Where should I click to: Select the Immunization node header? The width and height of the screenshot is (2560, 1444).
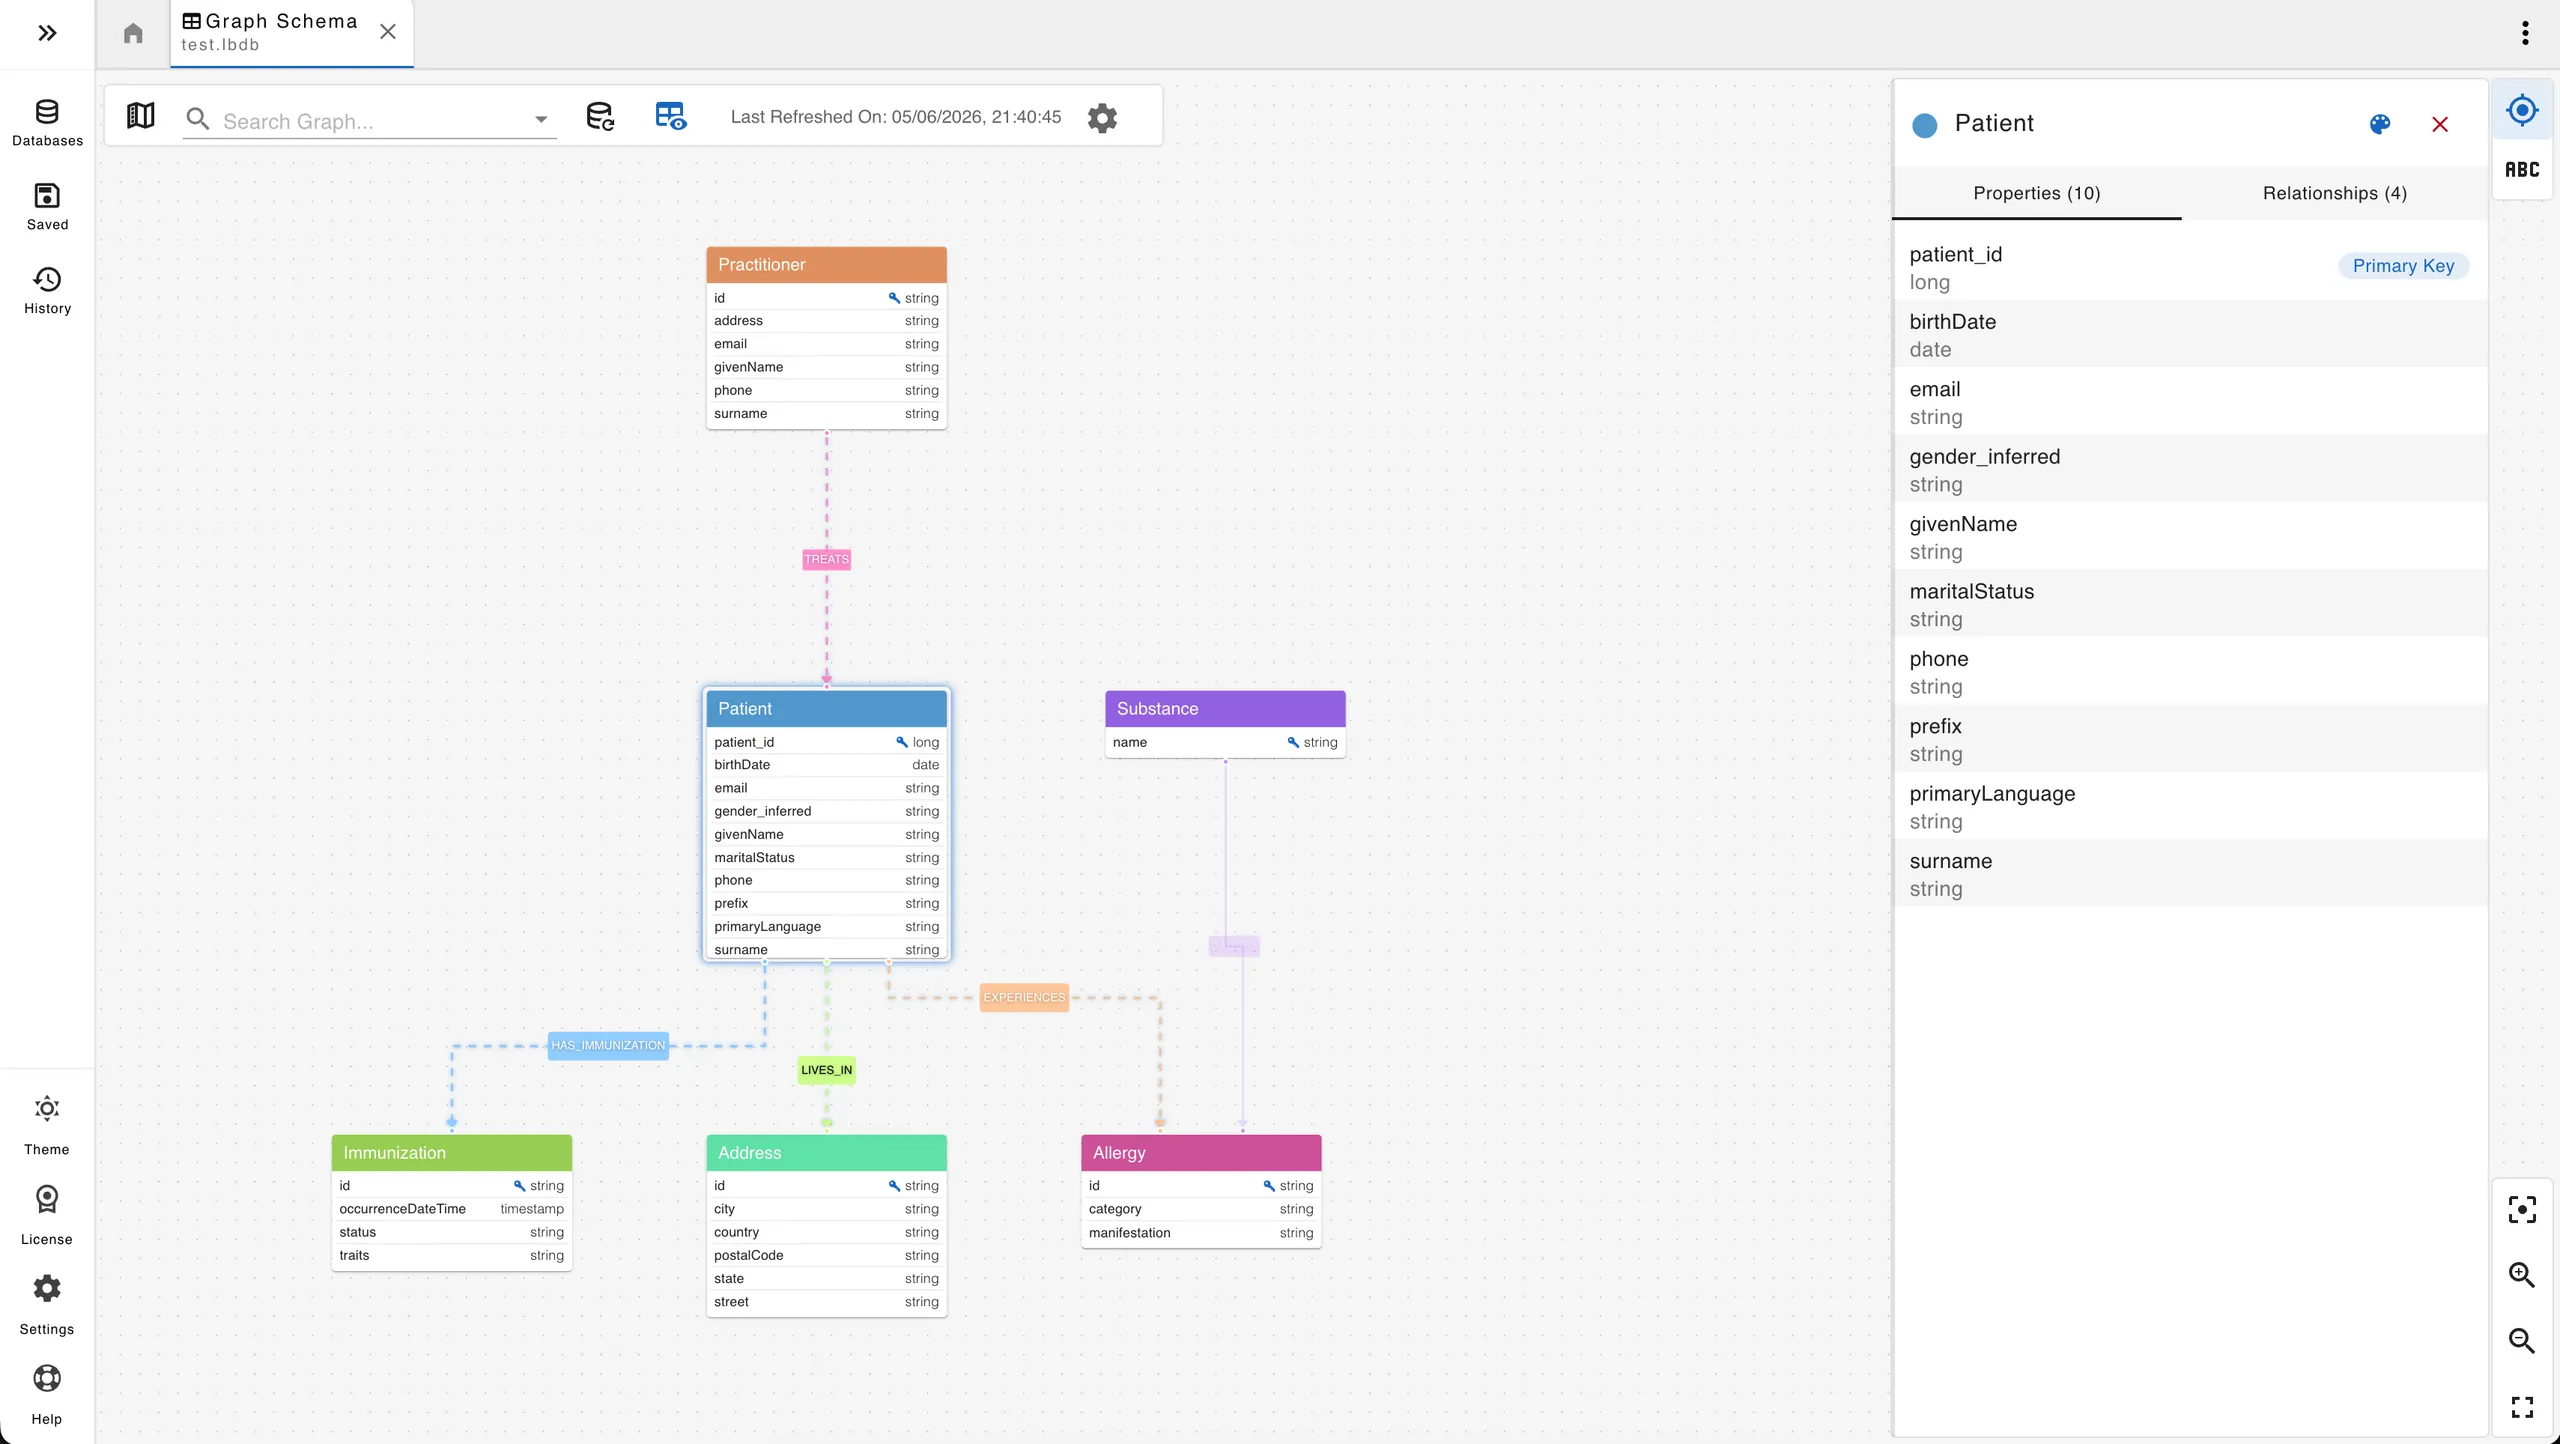click(x=452, y=1153)
